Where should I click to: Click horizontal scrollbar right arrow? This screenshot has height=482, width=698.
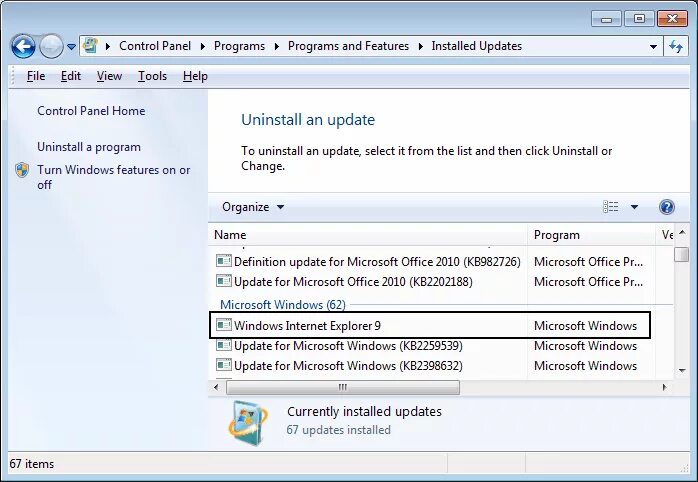(665, 387)
